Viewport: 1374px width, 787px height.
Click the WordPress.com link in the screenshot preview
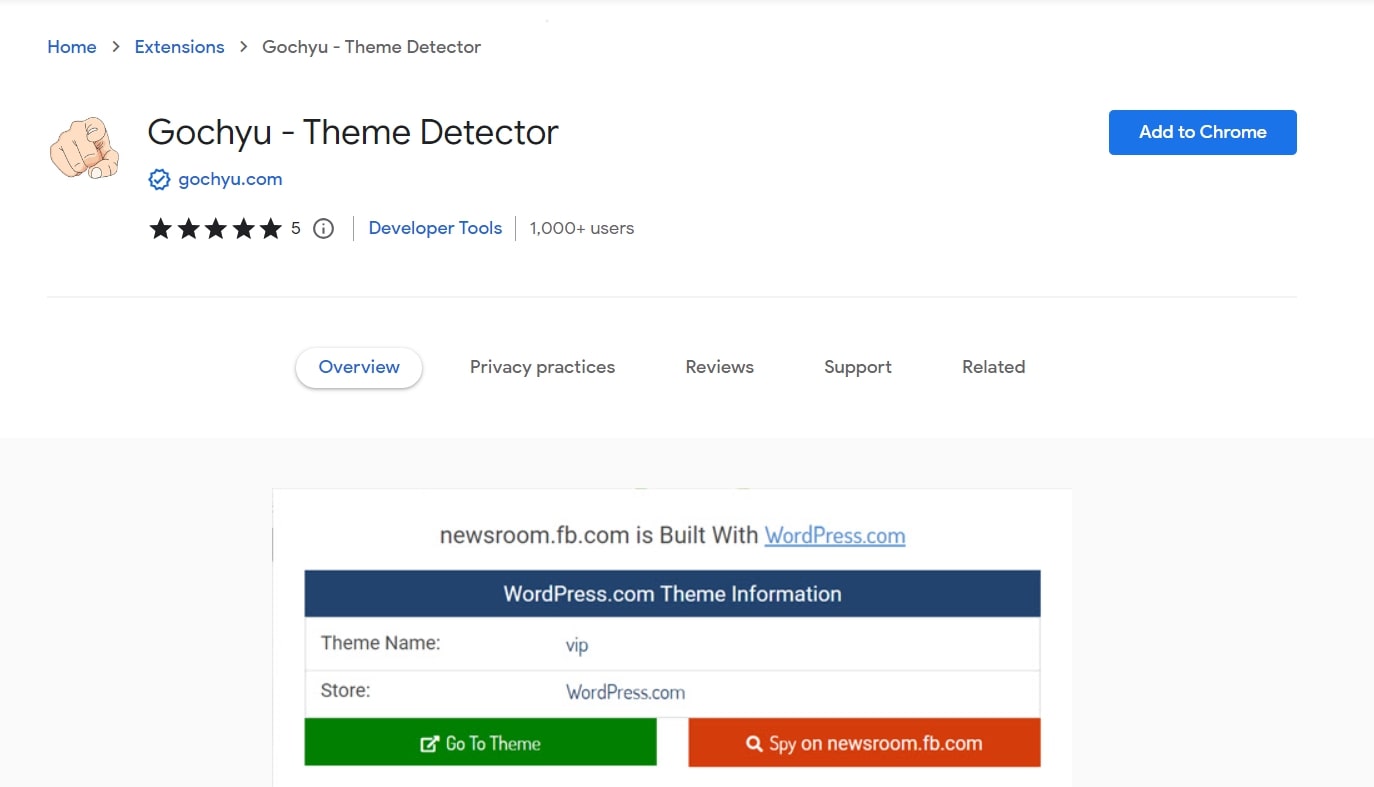[x=835, y=536]
